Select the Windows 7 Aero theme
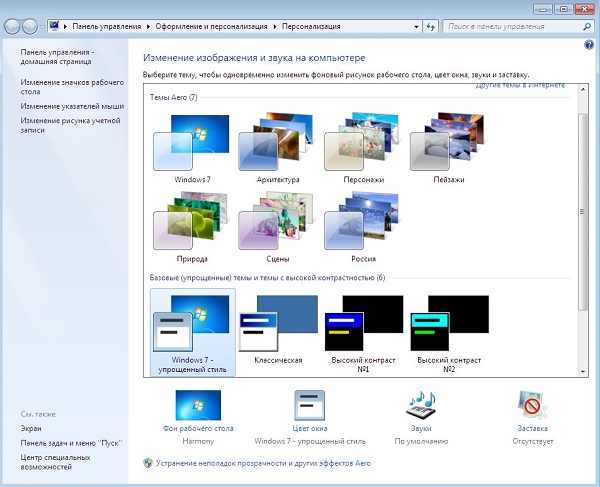600x487 pixels. pos(192,148)
